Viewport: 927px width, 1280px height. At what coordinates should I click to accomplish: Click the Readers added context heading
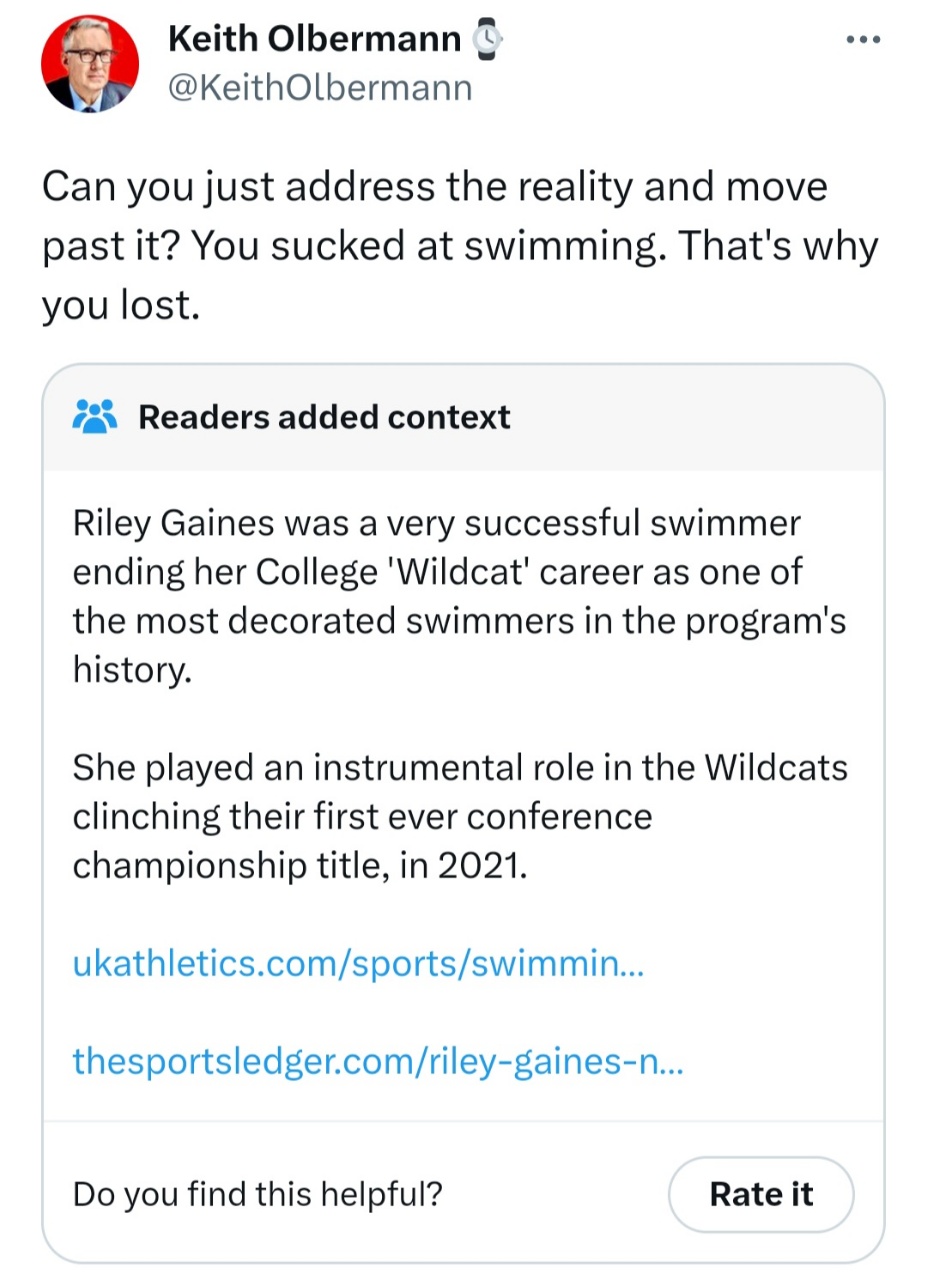click(324, 417)
